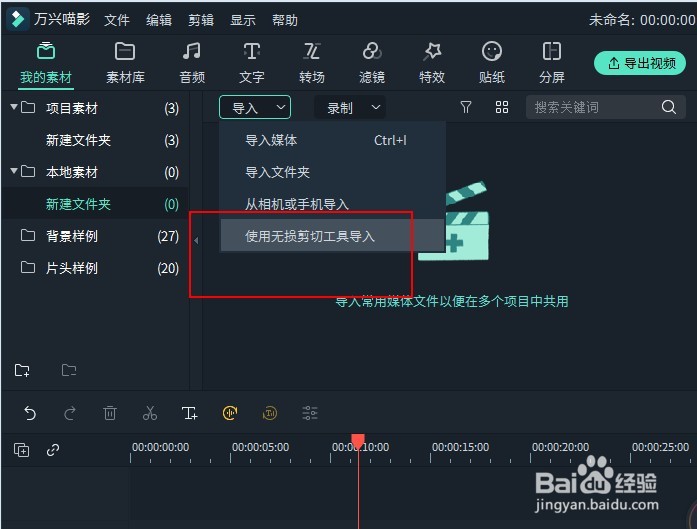Open the 编辑 menu
Screen dimensions: 697x529
pos(159,20)
